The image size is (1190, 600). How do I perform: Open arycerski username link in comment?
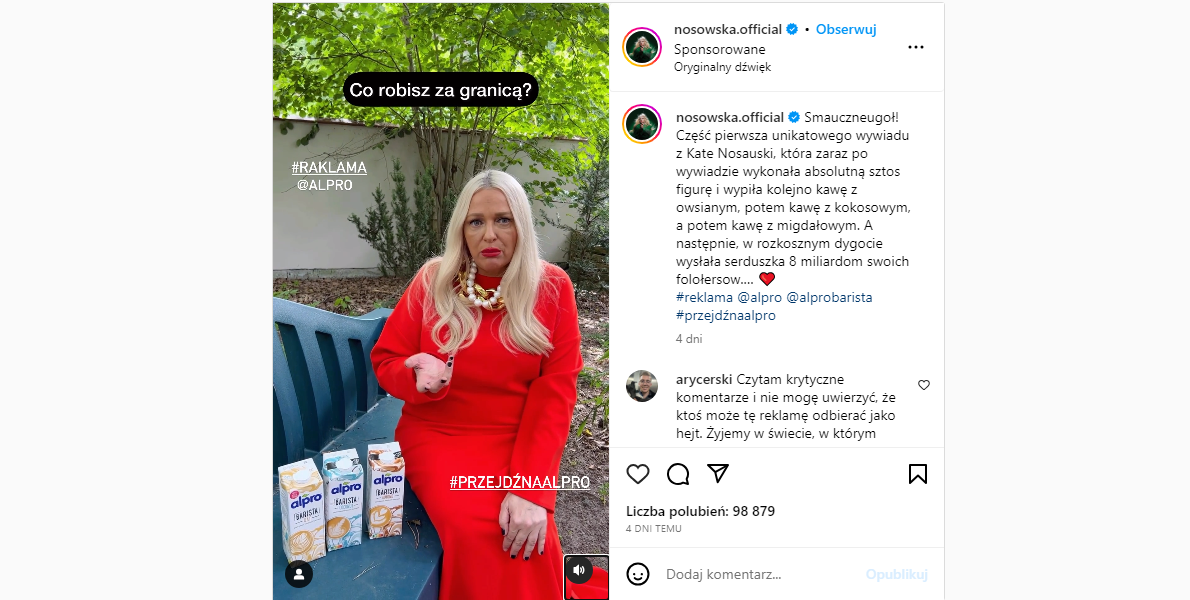pos(704,379)
